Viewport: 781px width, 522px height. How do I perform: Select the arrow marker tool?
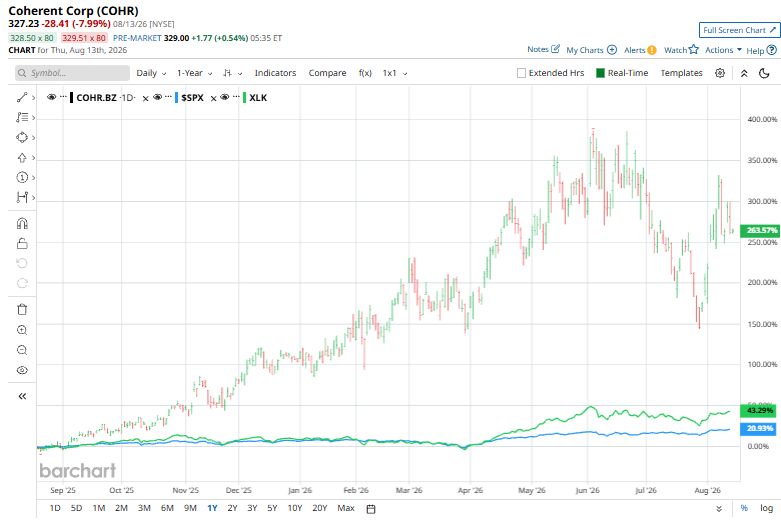(22, 158)
